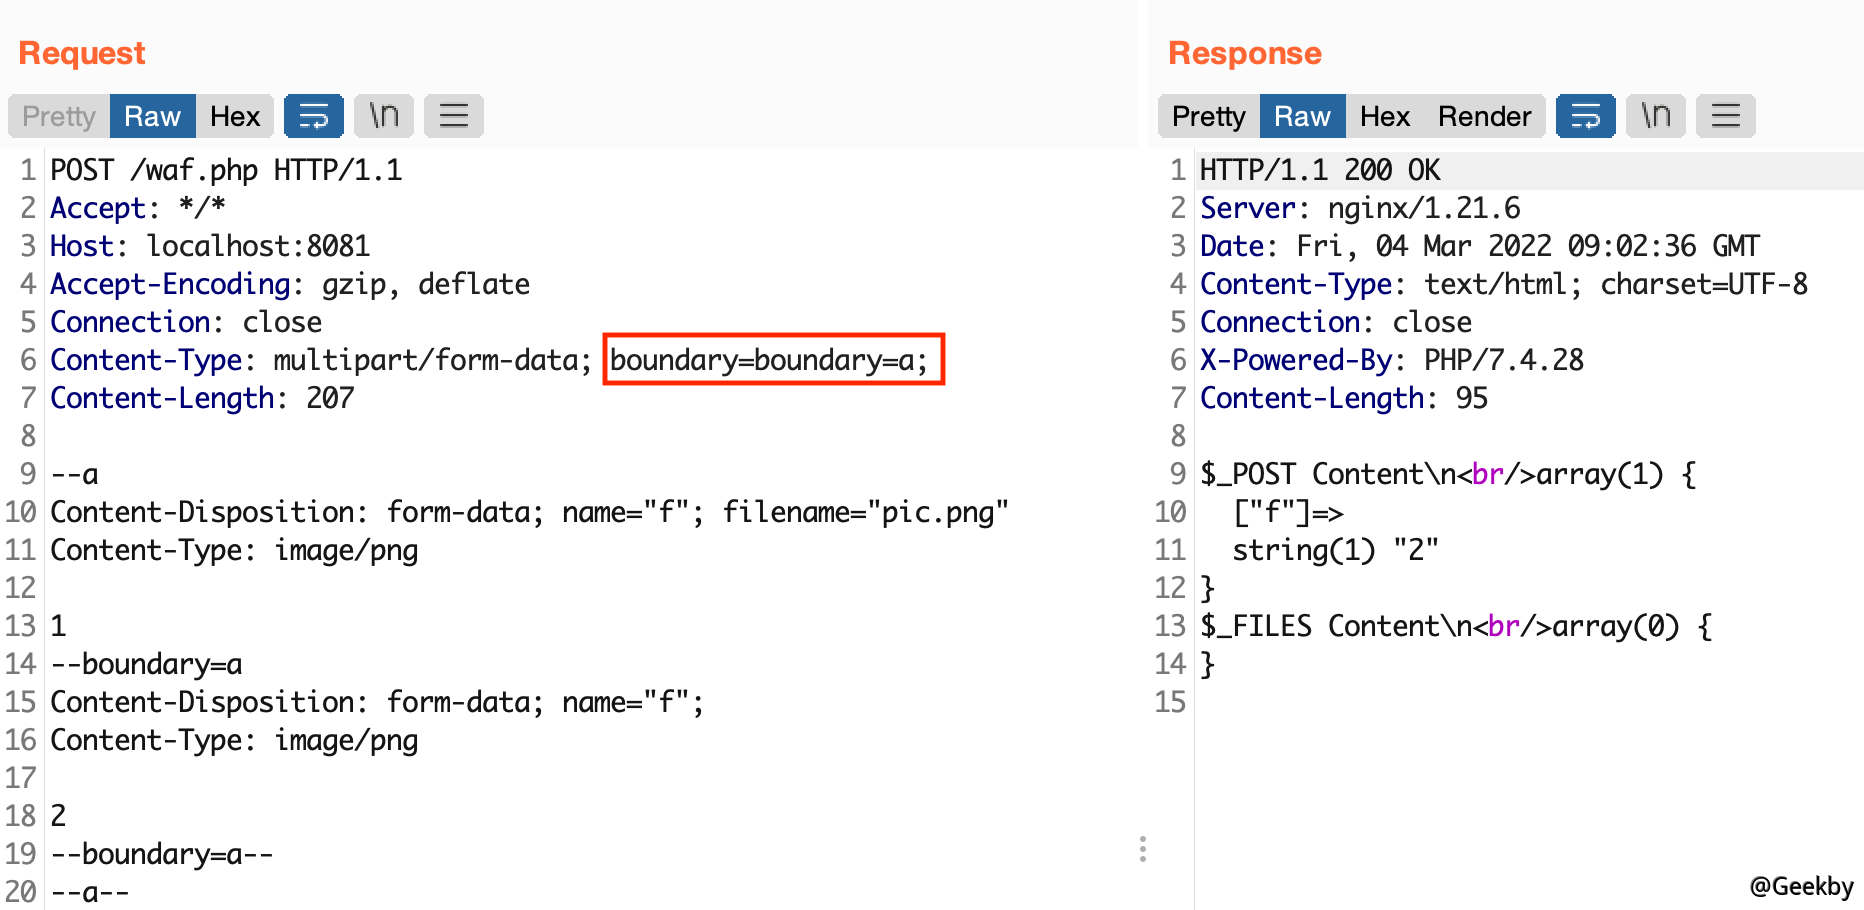
Task: Click the Content-Length: 207 request header
Action: tap(202, 398)
